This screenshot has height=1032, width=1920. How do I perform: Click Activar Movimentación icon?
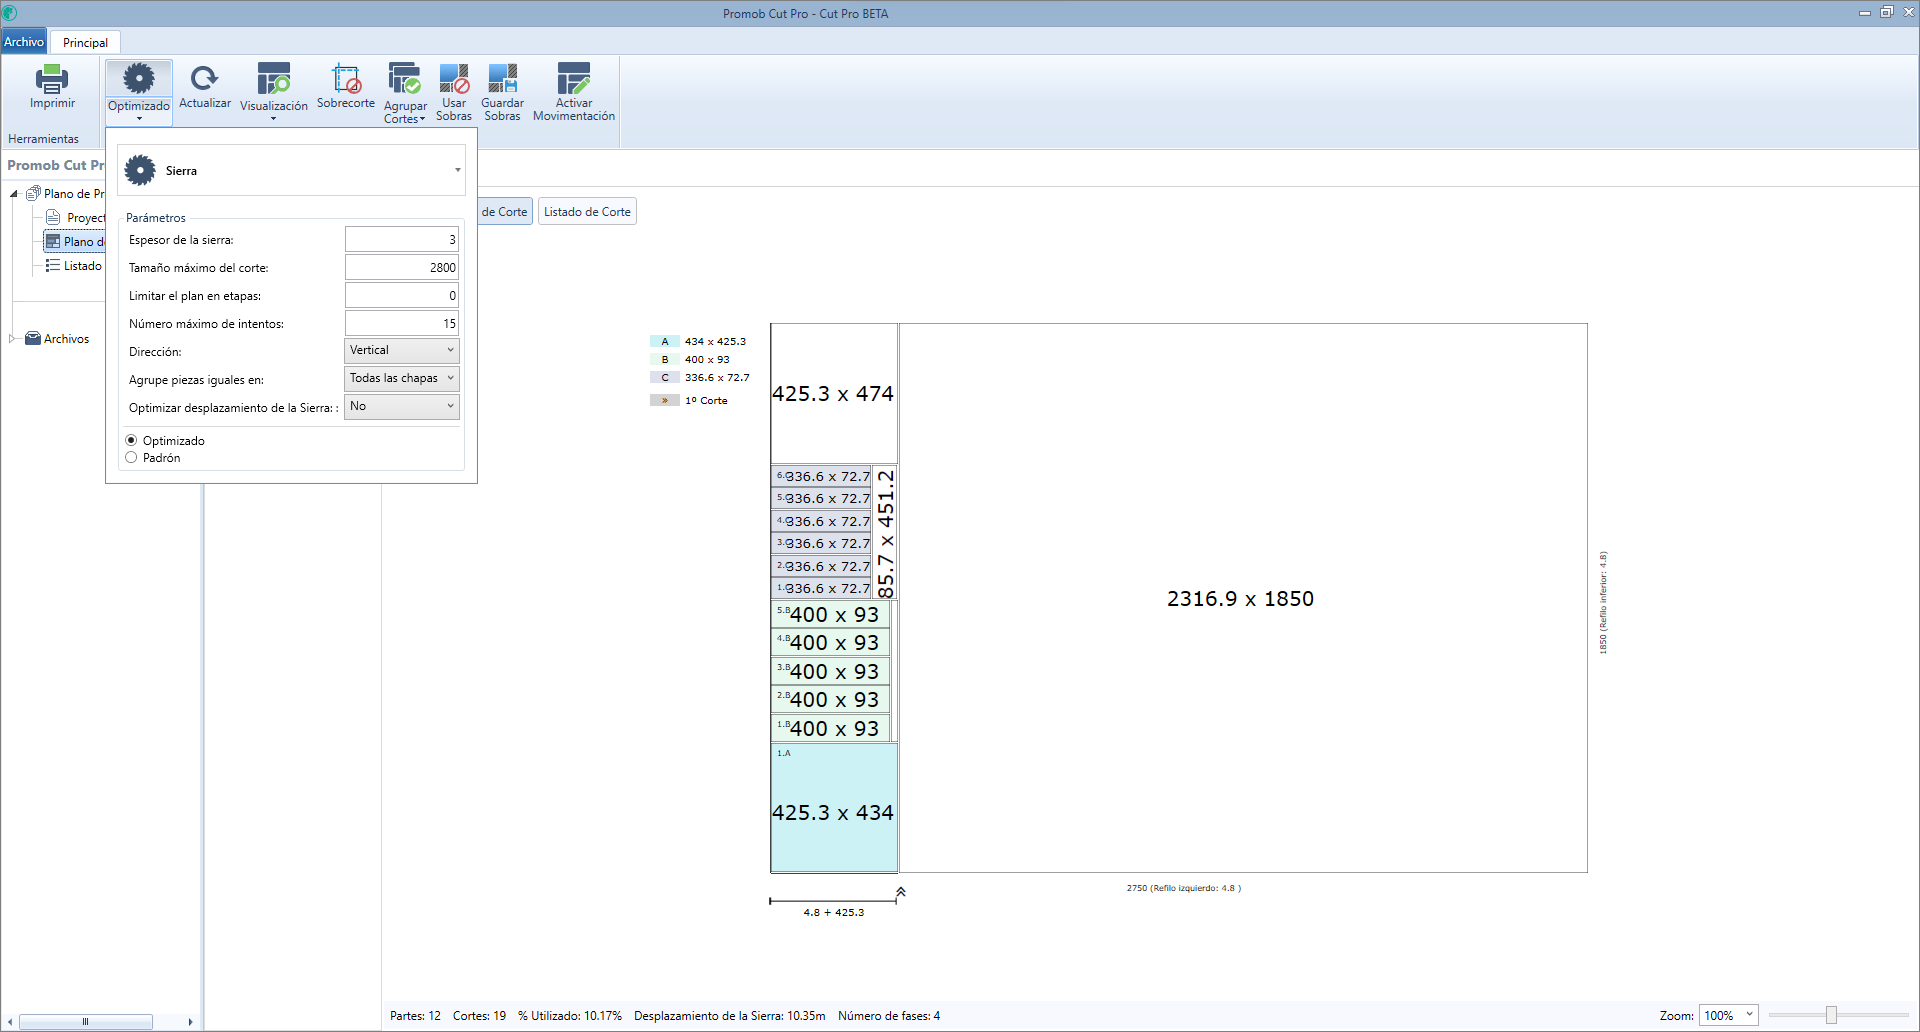click(x=574, y=78)
